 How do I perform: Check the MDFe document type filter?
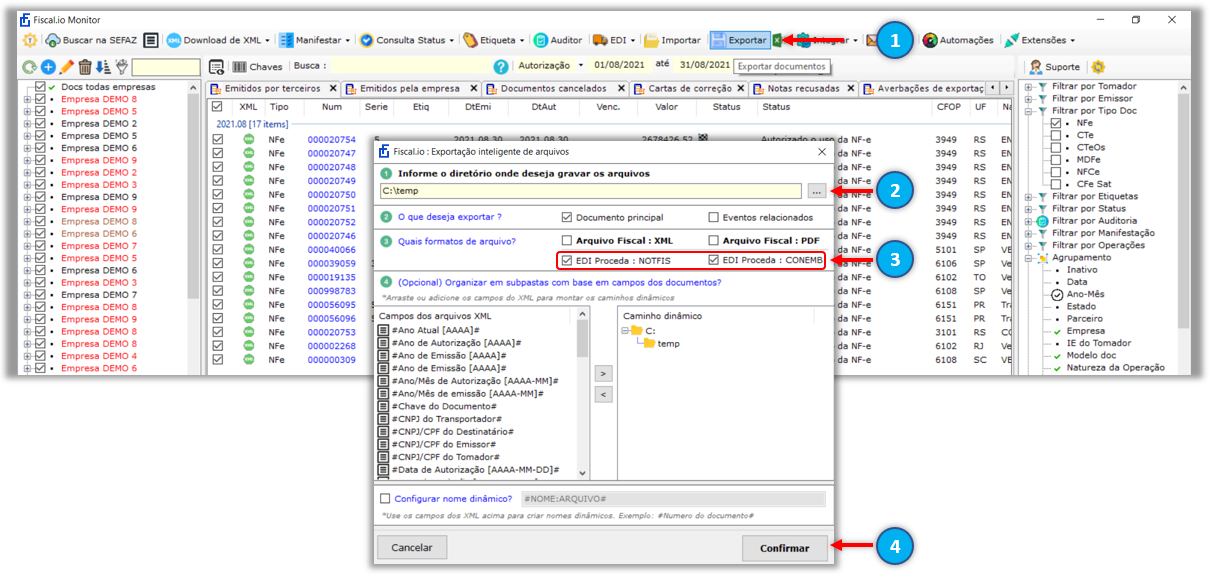tap(1056, 159)
